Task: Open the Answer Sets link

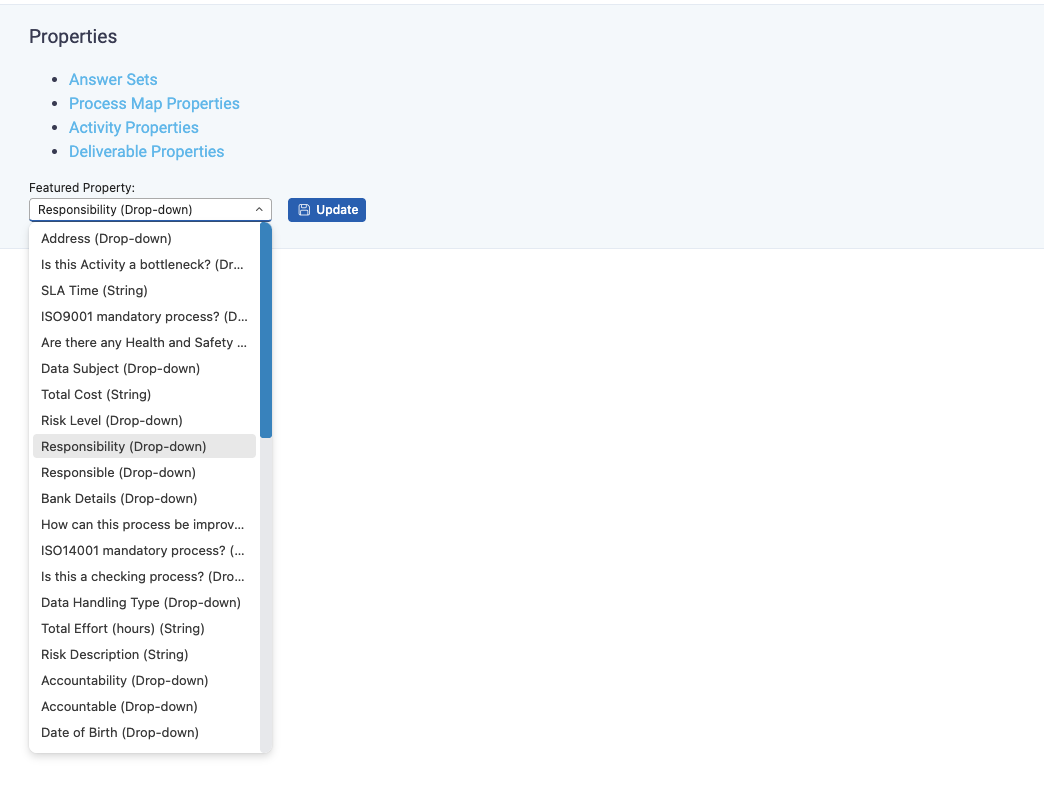Action: (113, 79)
